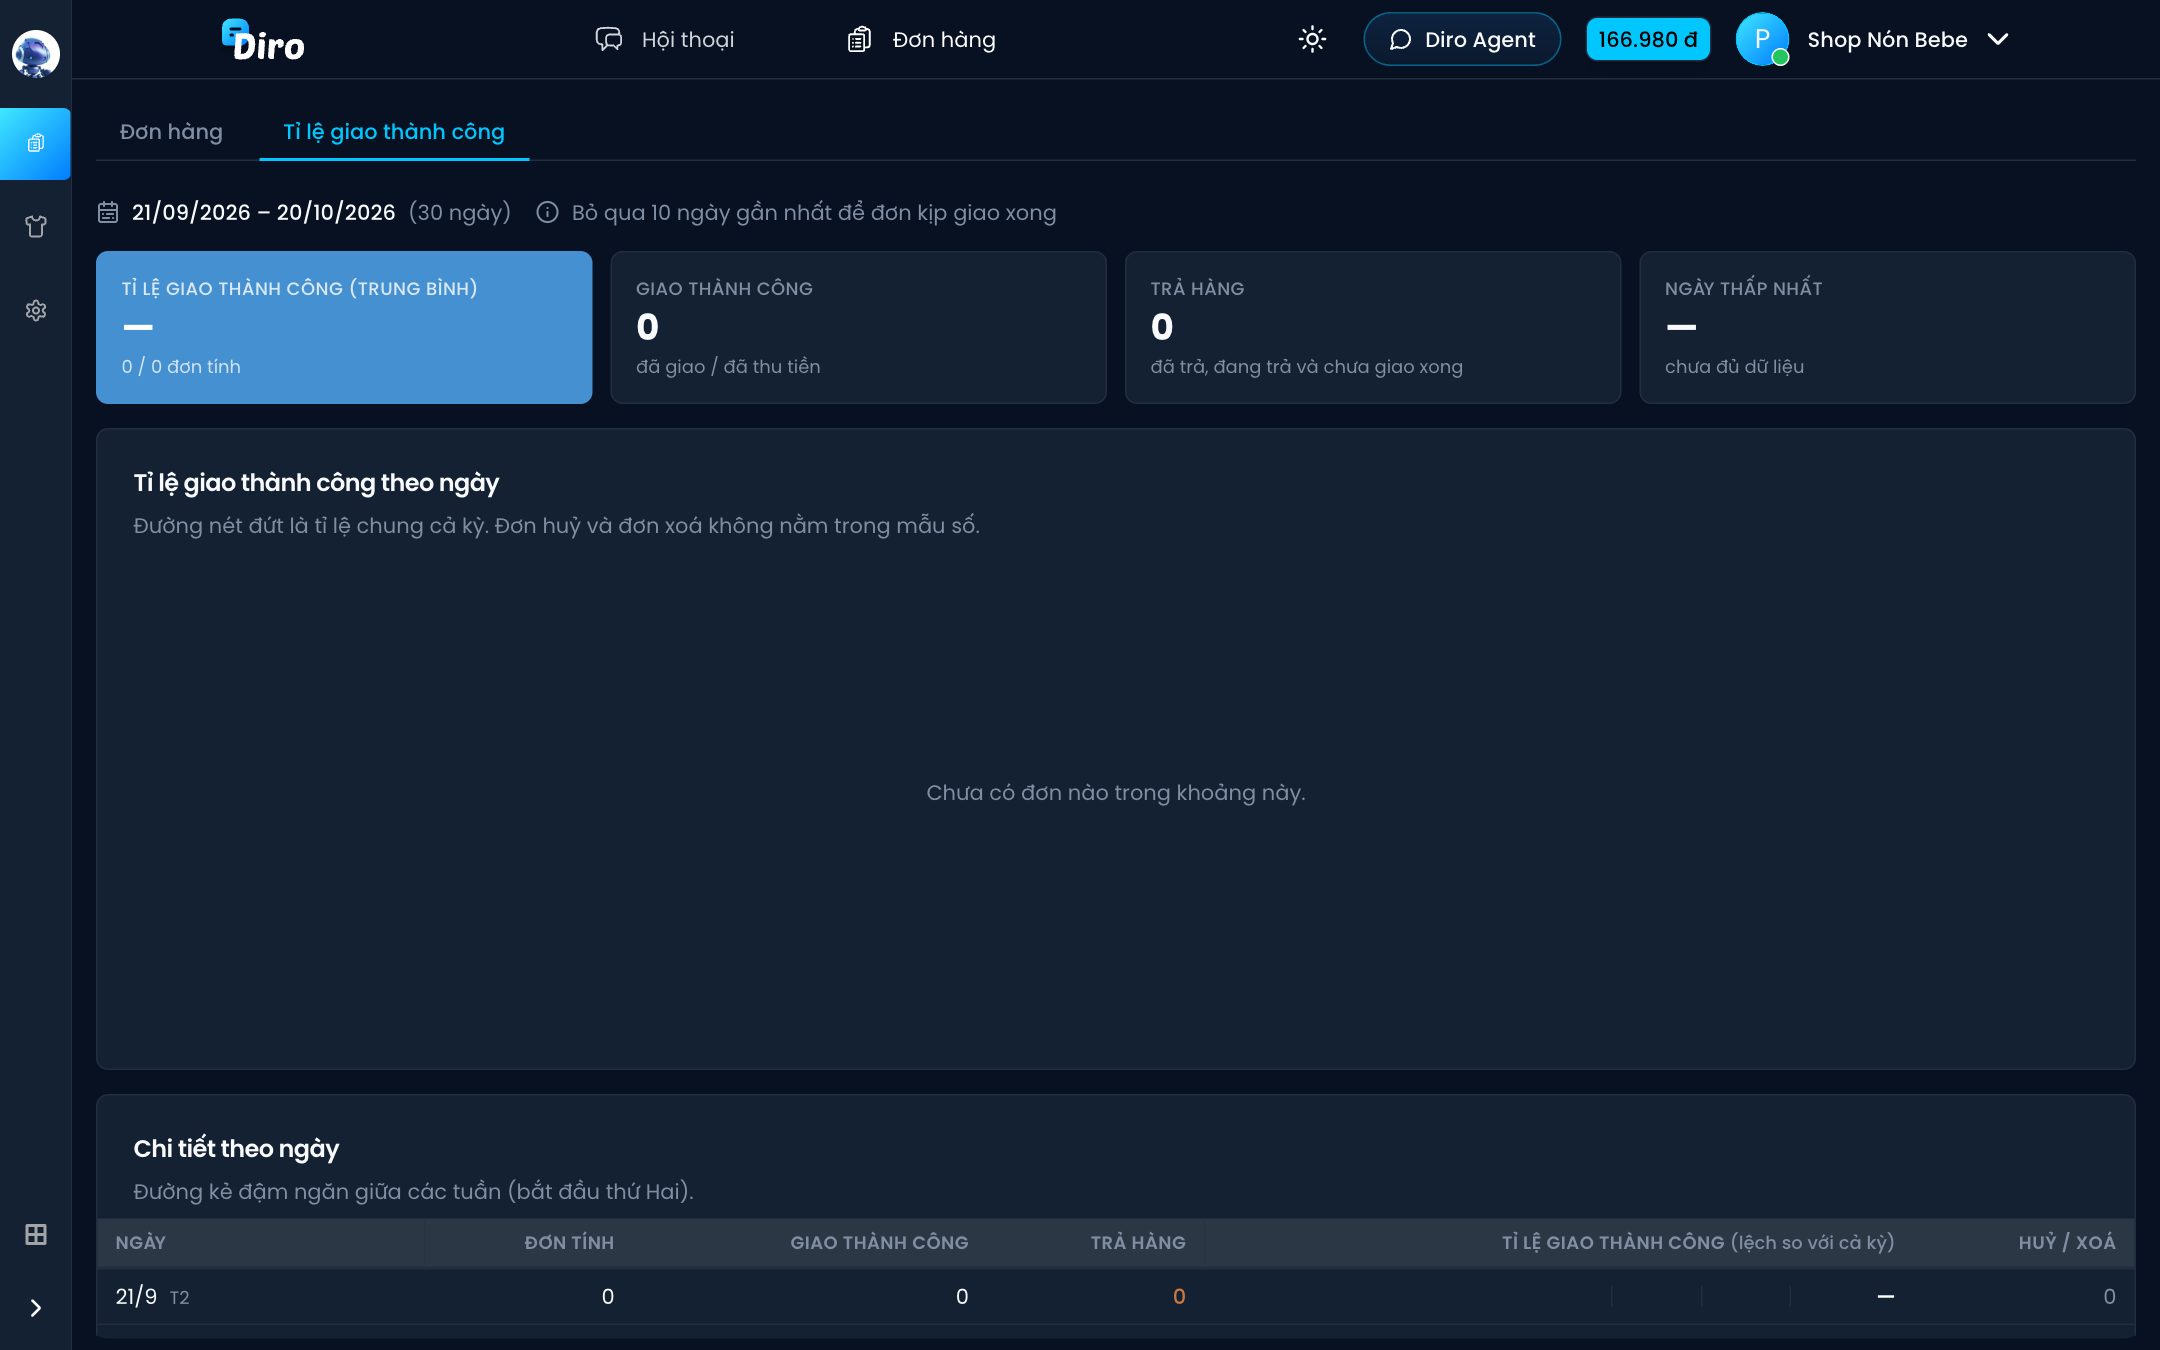This screenshot has height=1350, width=2160.
Task: Click the calendar icon by the date range
Action: 108,212
